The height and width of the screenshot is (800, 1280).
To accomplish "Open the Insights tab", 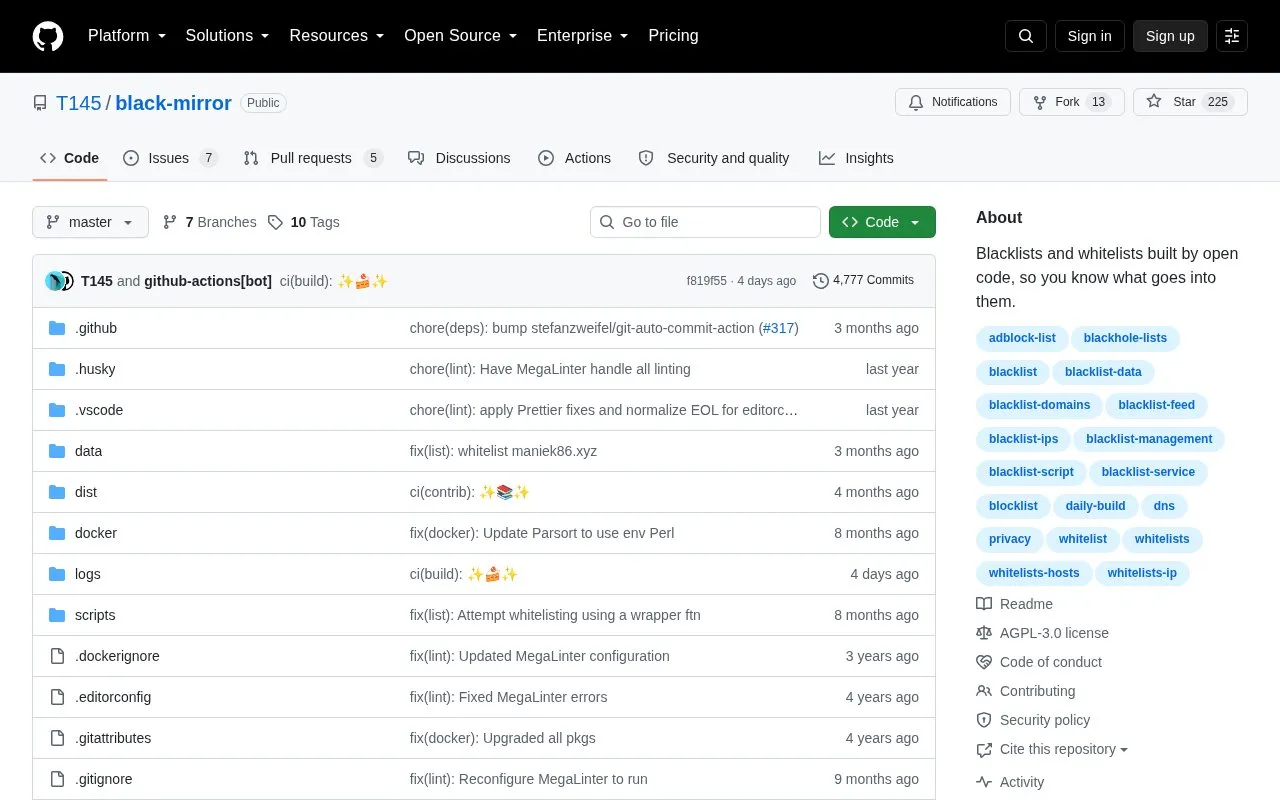I will (x=856, y=158).
